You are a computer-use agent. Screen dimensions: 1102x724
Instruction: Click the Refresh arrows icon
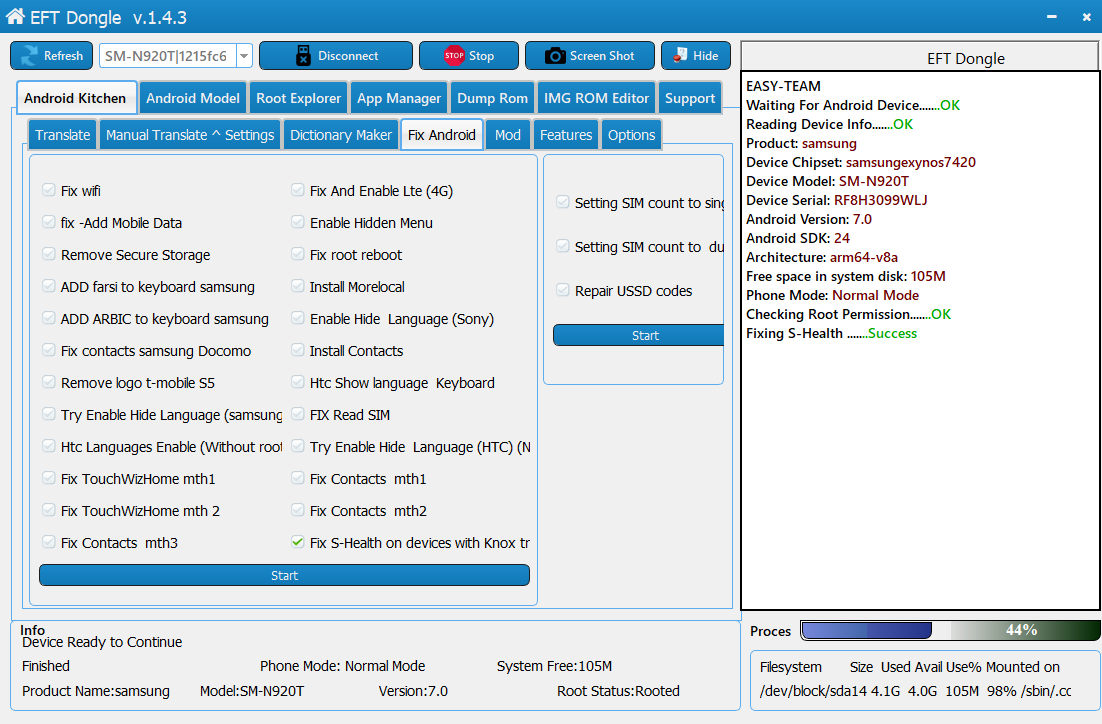(30, 56)
